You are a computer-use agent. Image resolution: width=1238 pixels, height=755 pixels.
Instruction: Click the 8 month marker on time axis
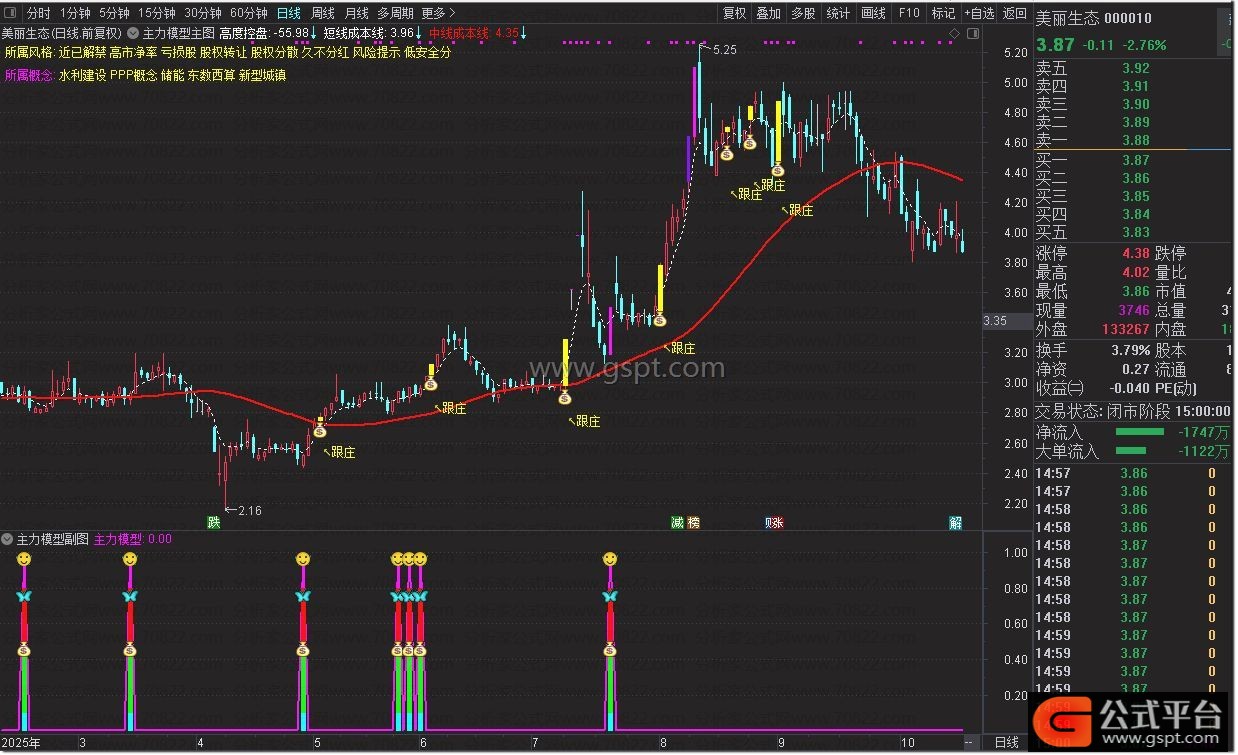point(663,743)
